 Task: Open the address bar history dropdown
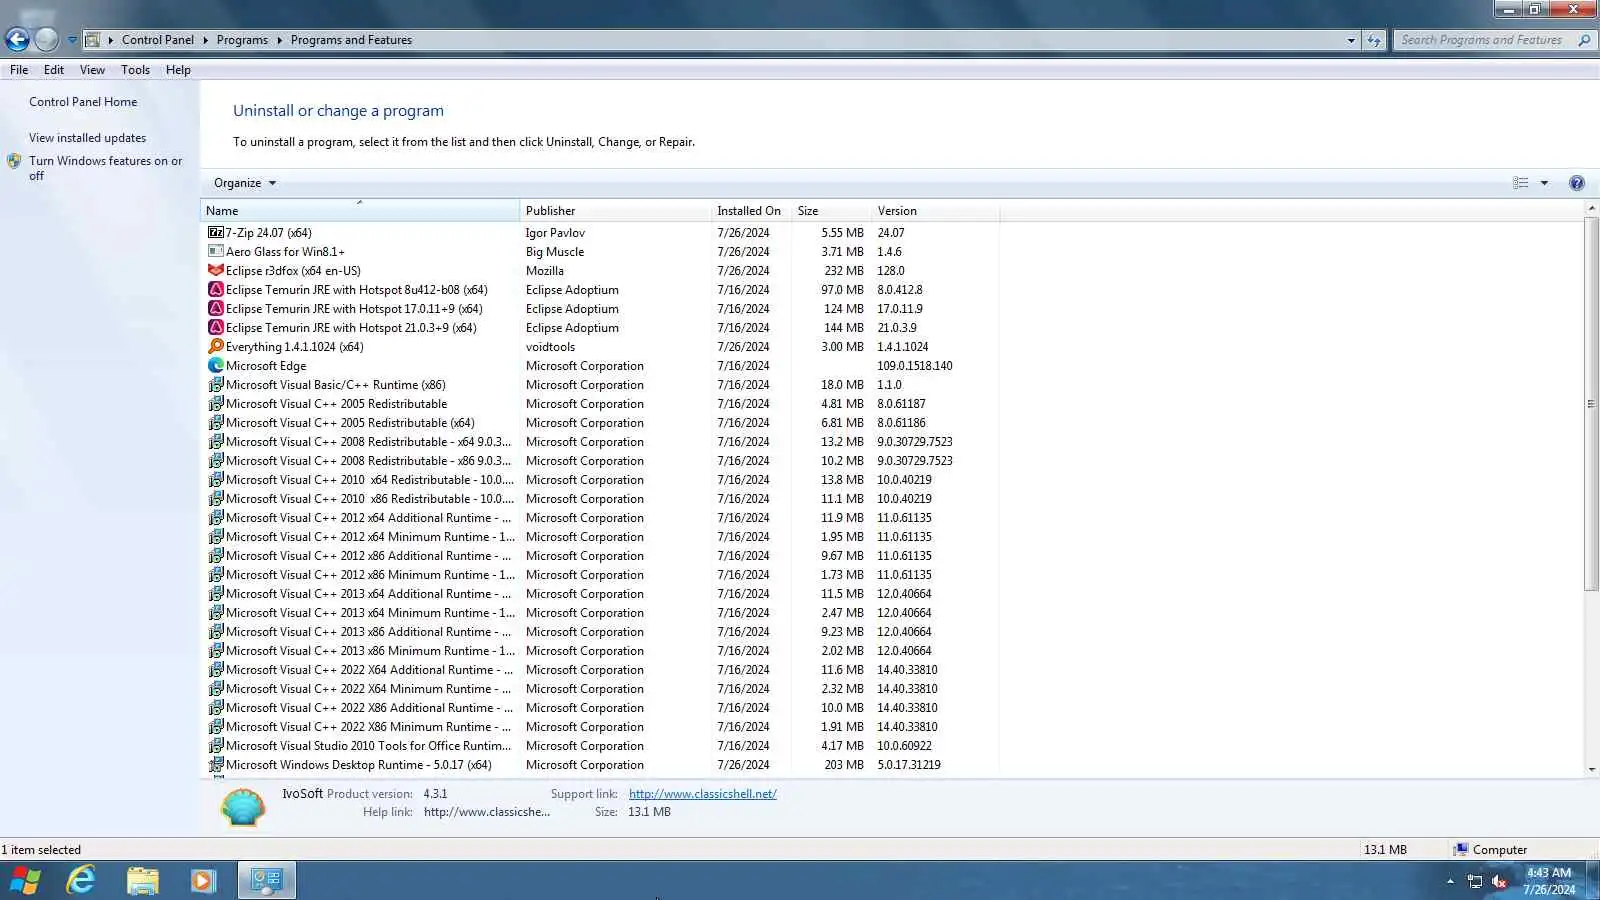pos(1351,40)
